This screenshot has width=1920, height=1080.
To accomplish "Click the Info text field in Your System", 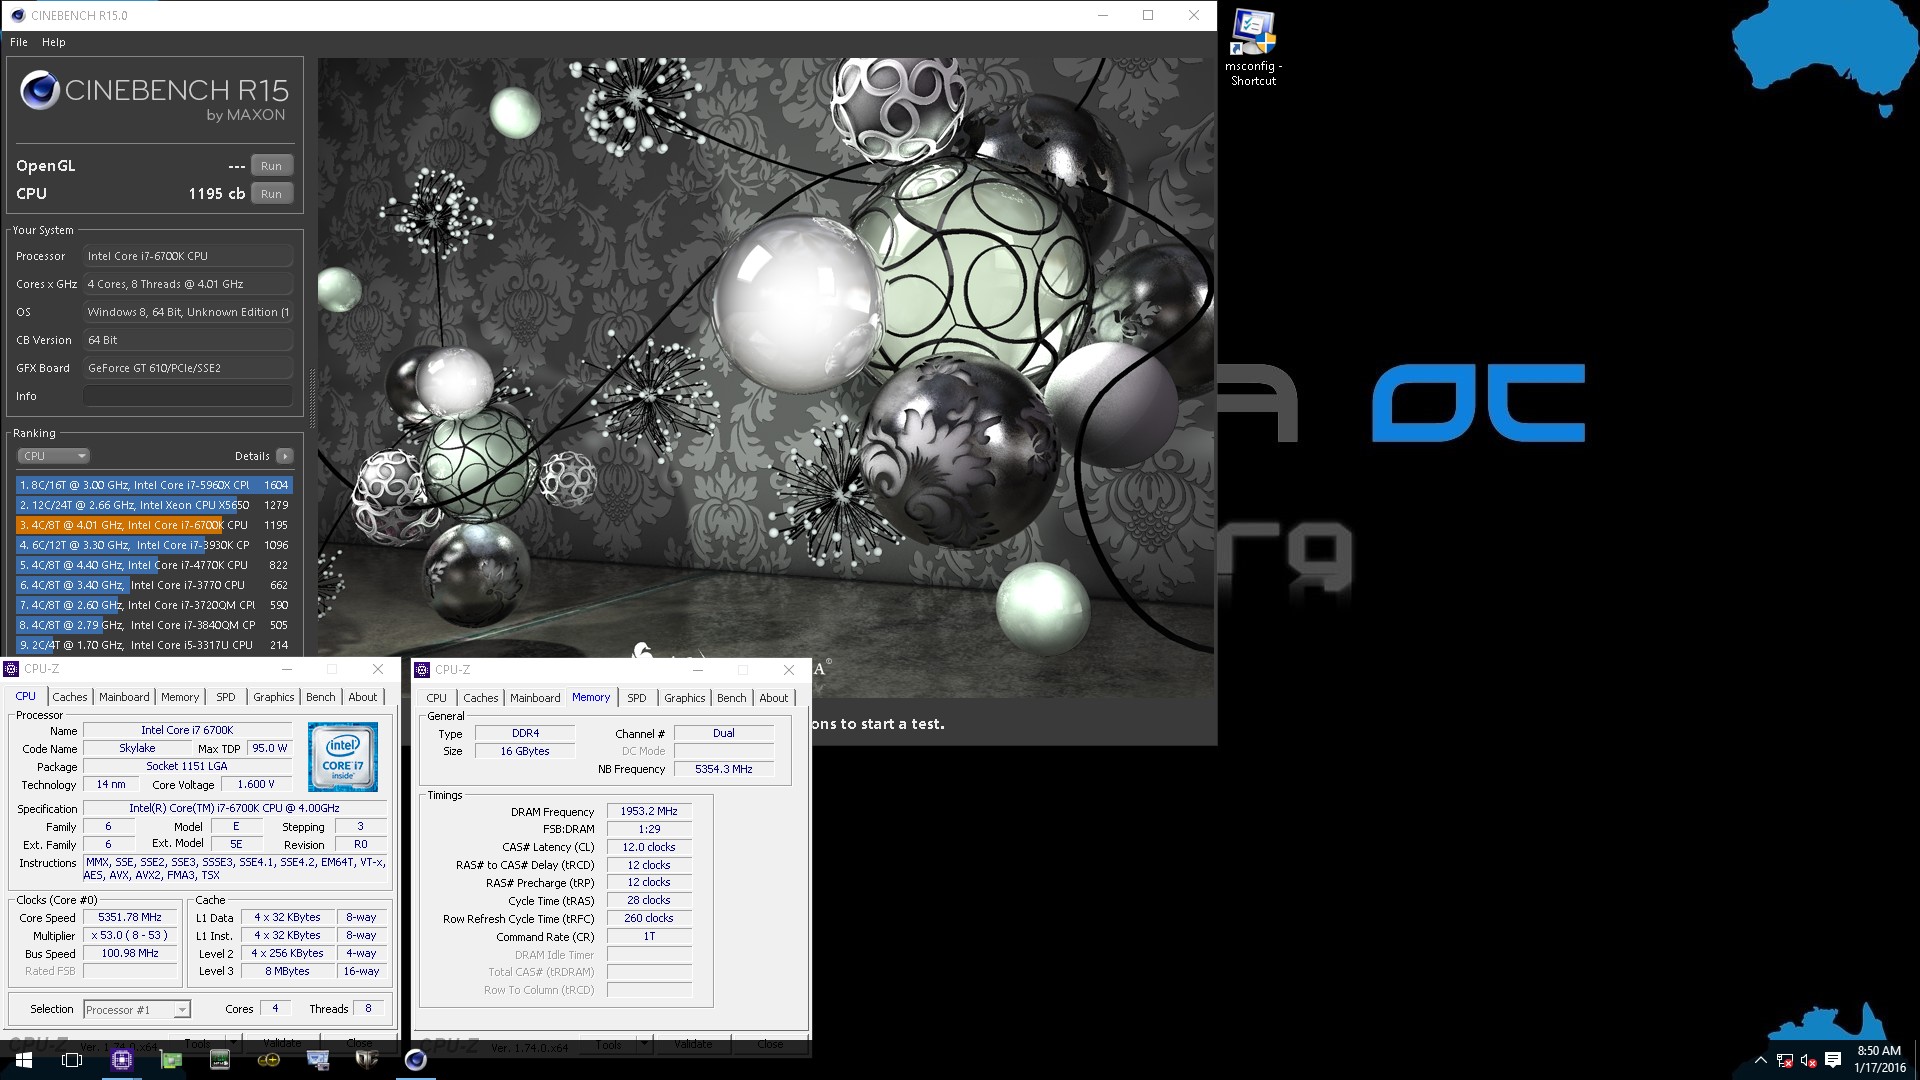I will tap(188, 396).
